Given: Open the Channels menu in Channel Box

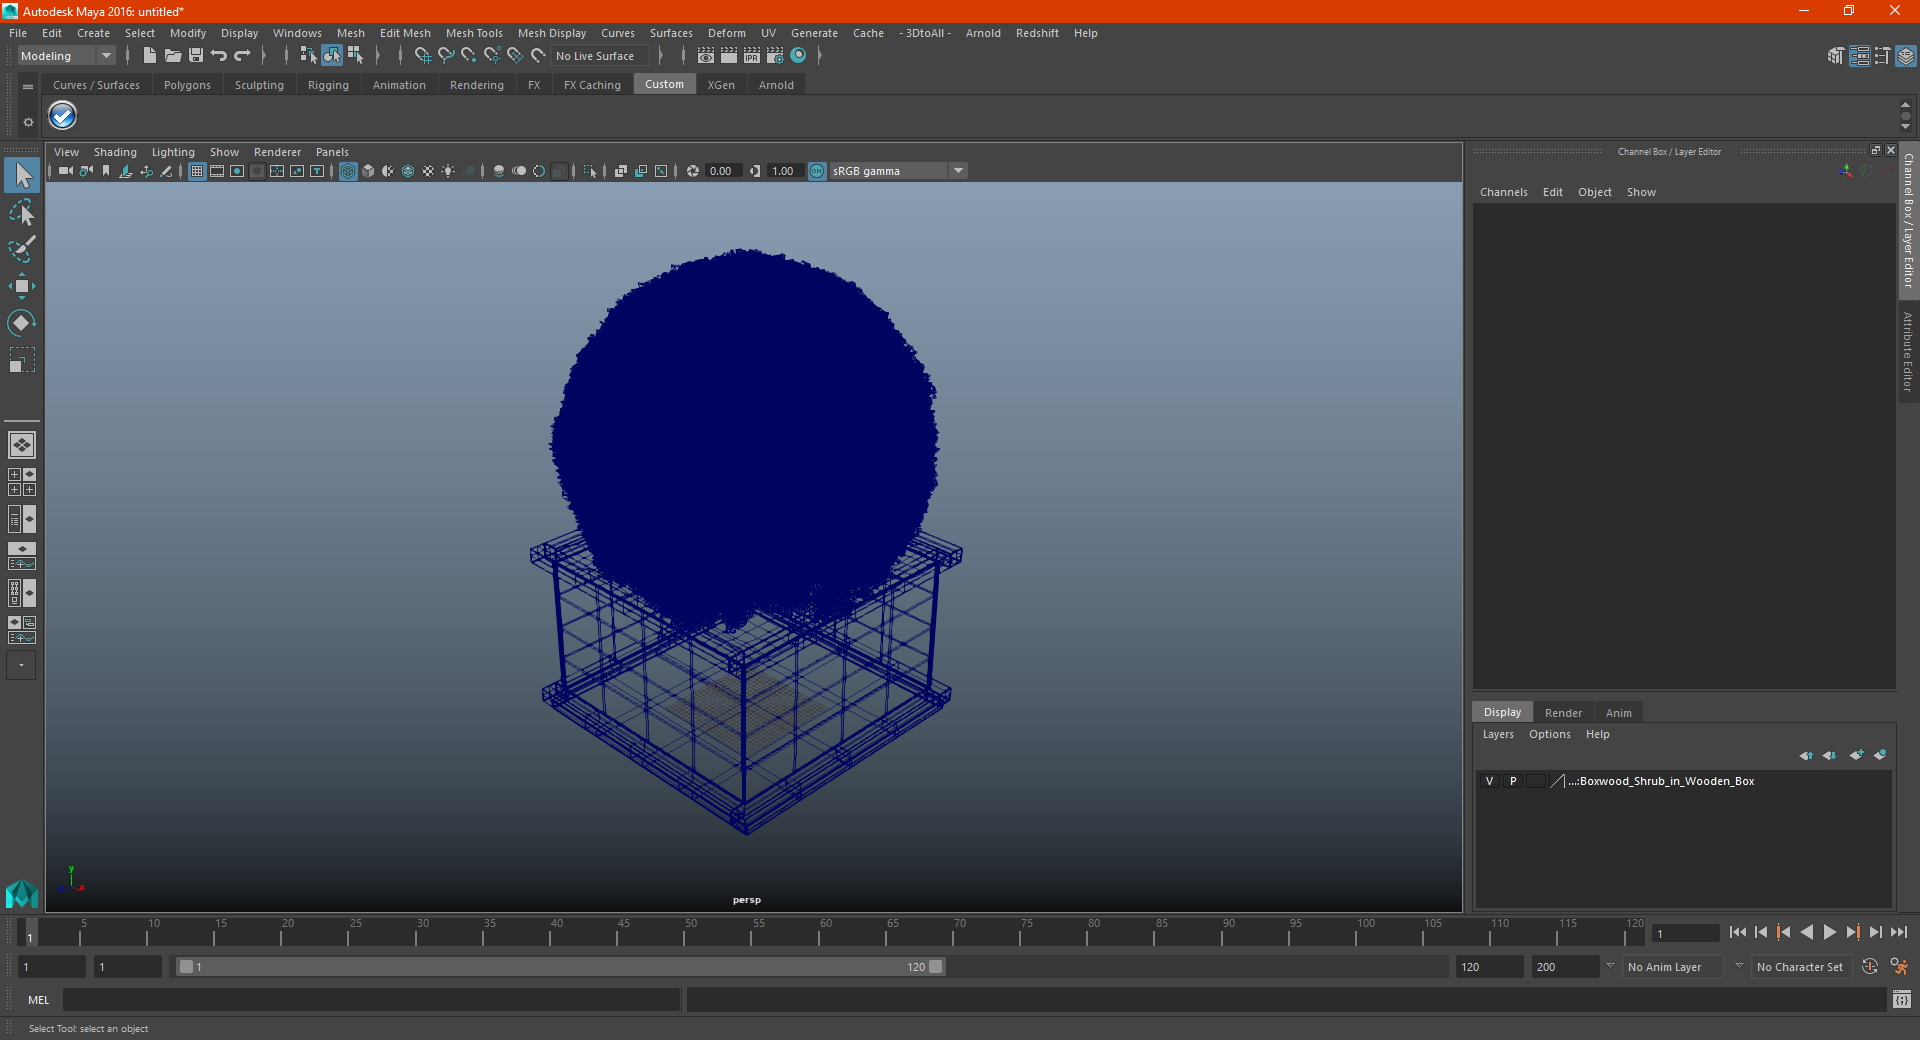Looking at the screenshot, I should tap(1504, 192).
